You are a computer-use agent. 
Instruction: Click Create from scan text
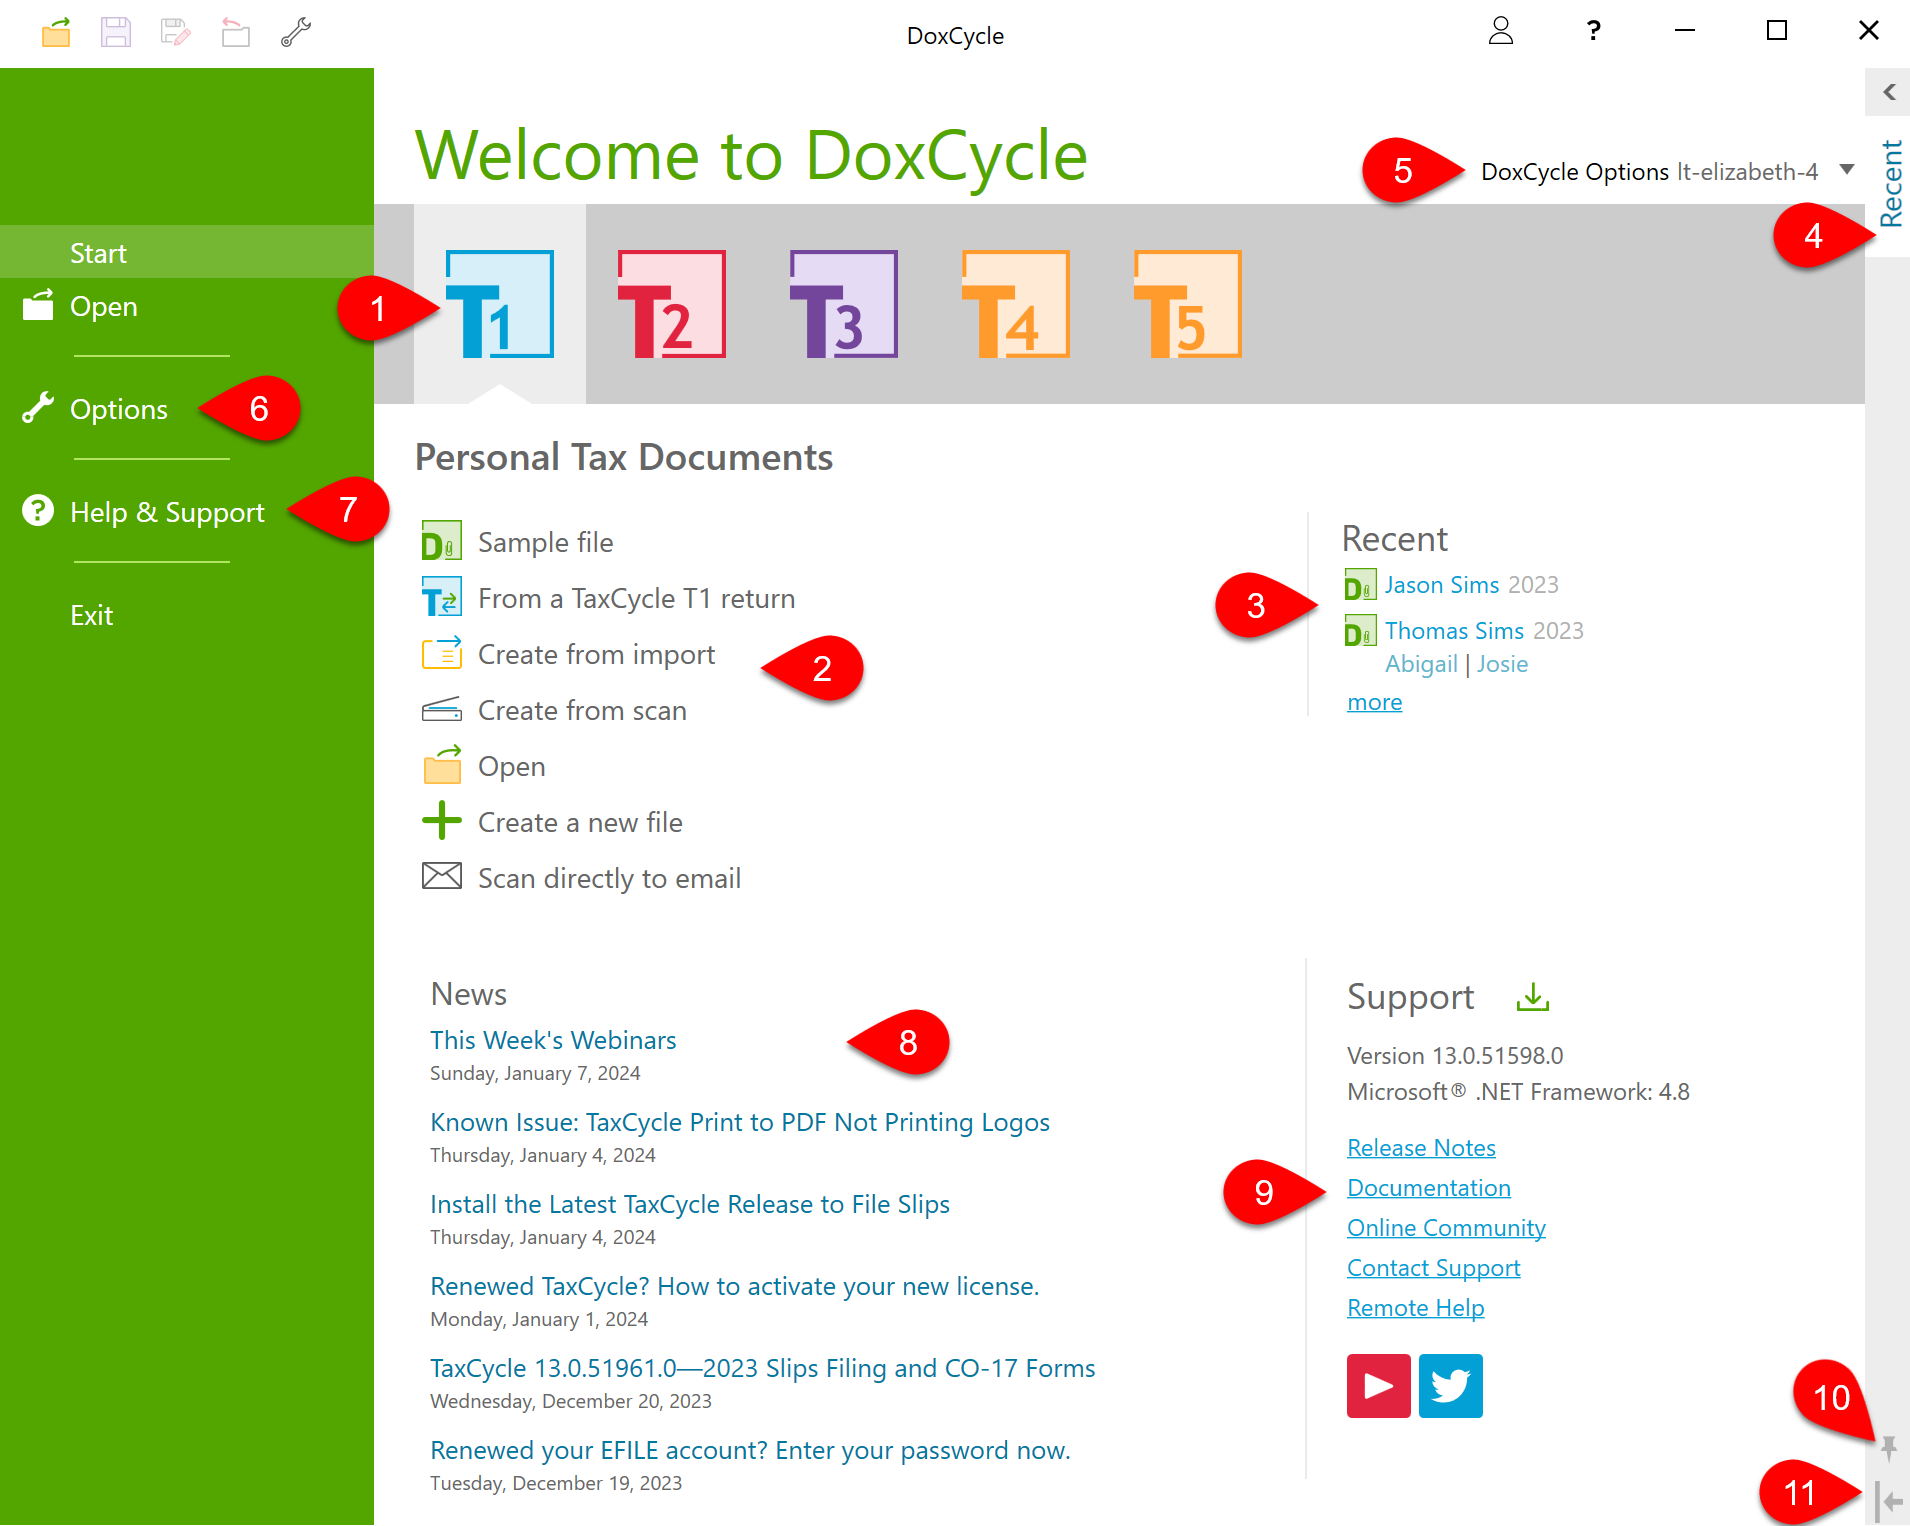pos(582,710)
